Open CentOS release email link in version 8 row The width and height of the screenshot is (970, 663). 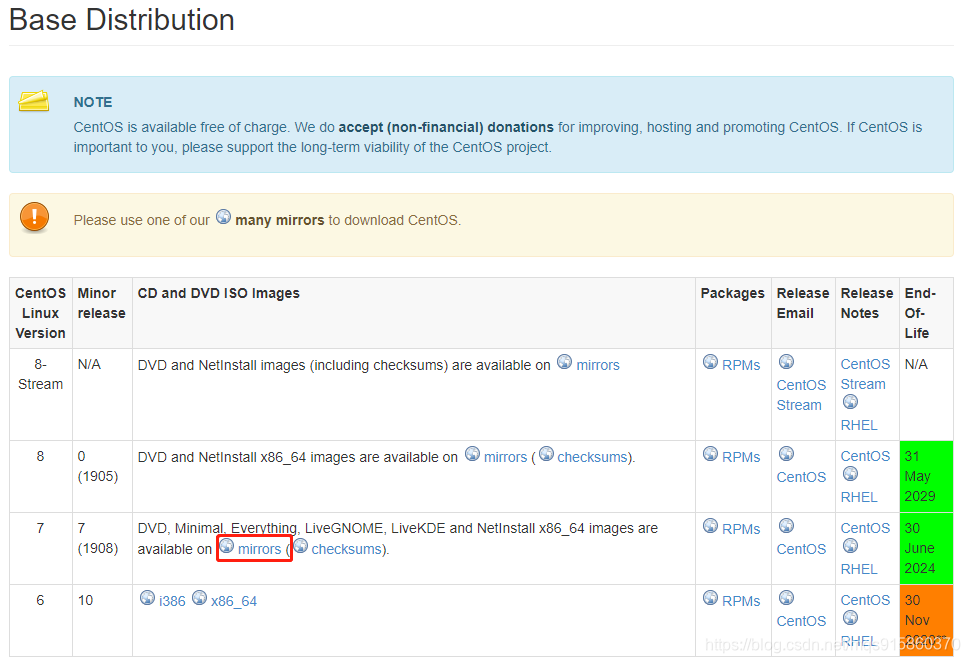pyautogui.click(x=801, y=477)
